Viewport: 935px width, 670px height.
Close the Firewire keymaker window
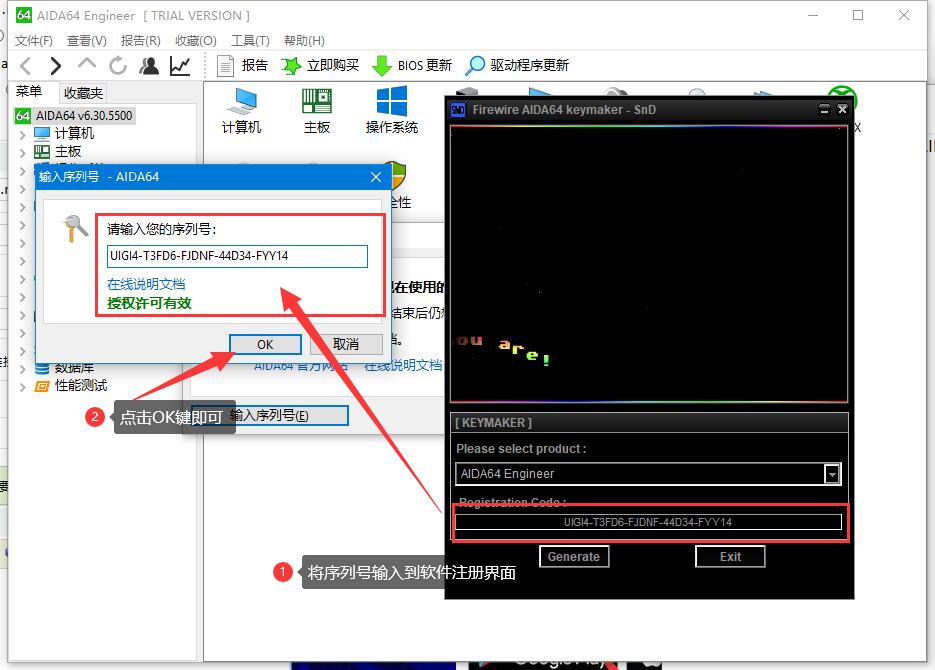point(842,110)
